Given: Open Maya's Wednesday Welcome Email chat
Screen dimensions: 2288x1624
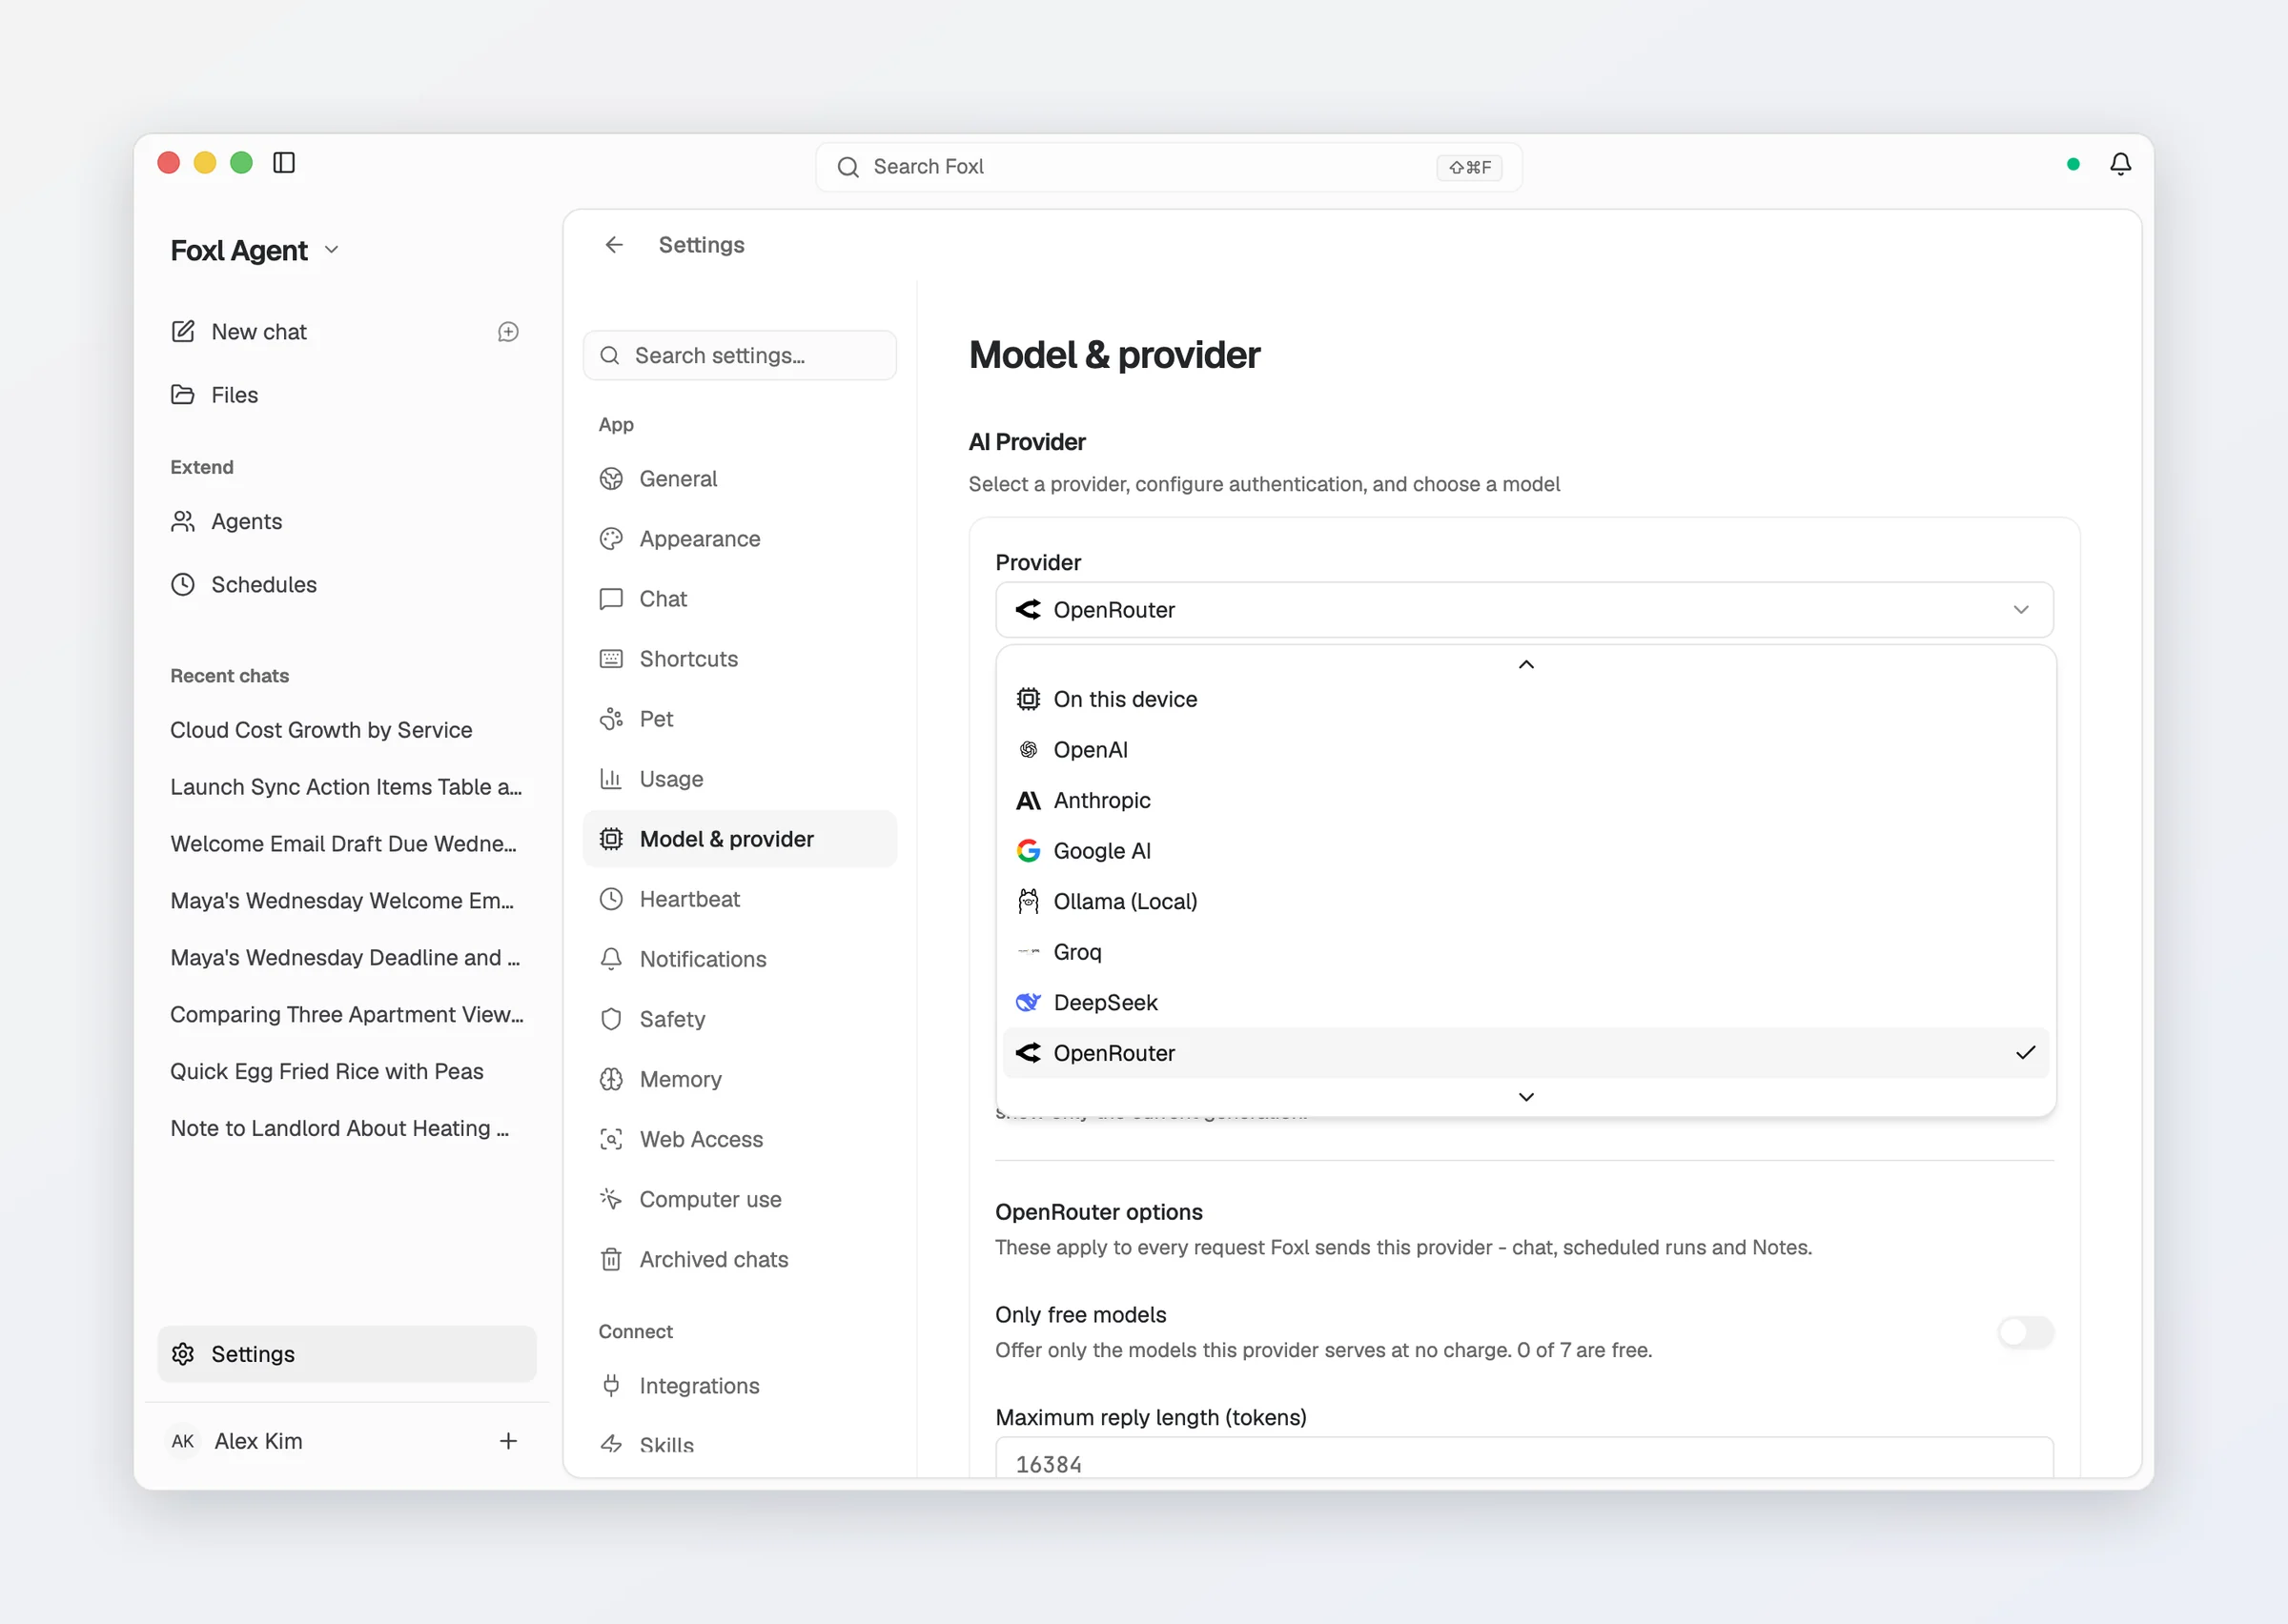Looking at the screenshot, I should pyautogui.click(x=347, y=901).
